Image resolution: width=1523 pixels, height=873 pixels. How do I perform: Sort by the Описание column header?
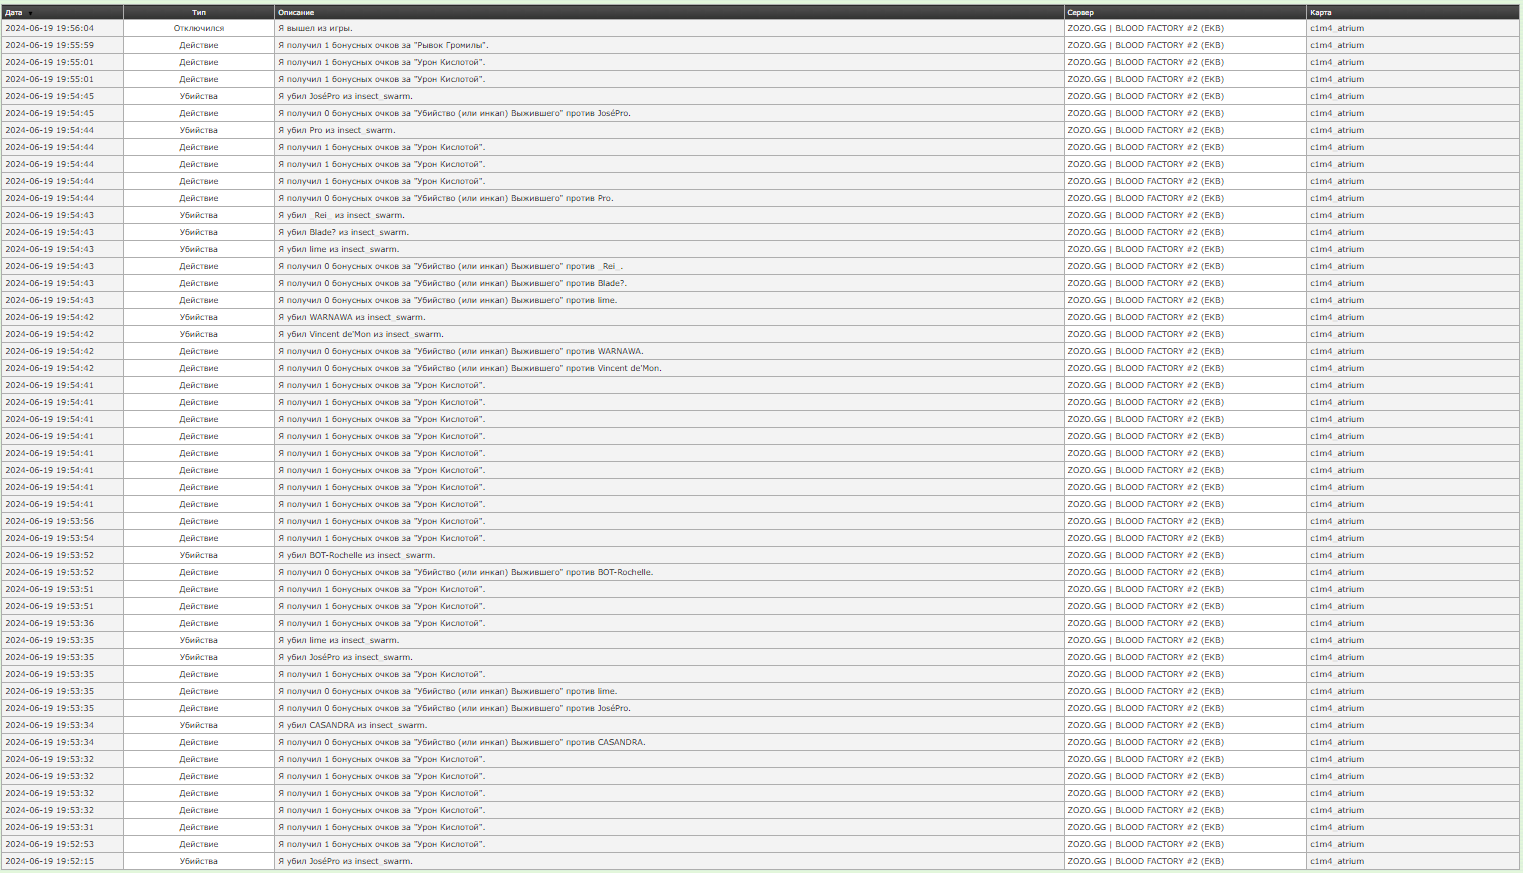296,12
